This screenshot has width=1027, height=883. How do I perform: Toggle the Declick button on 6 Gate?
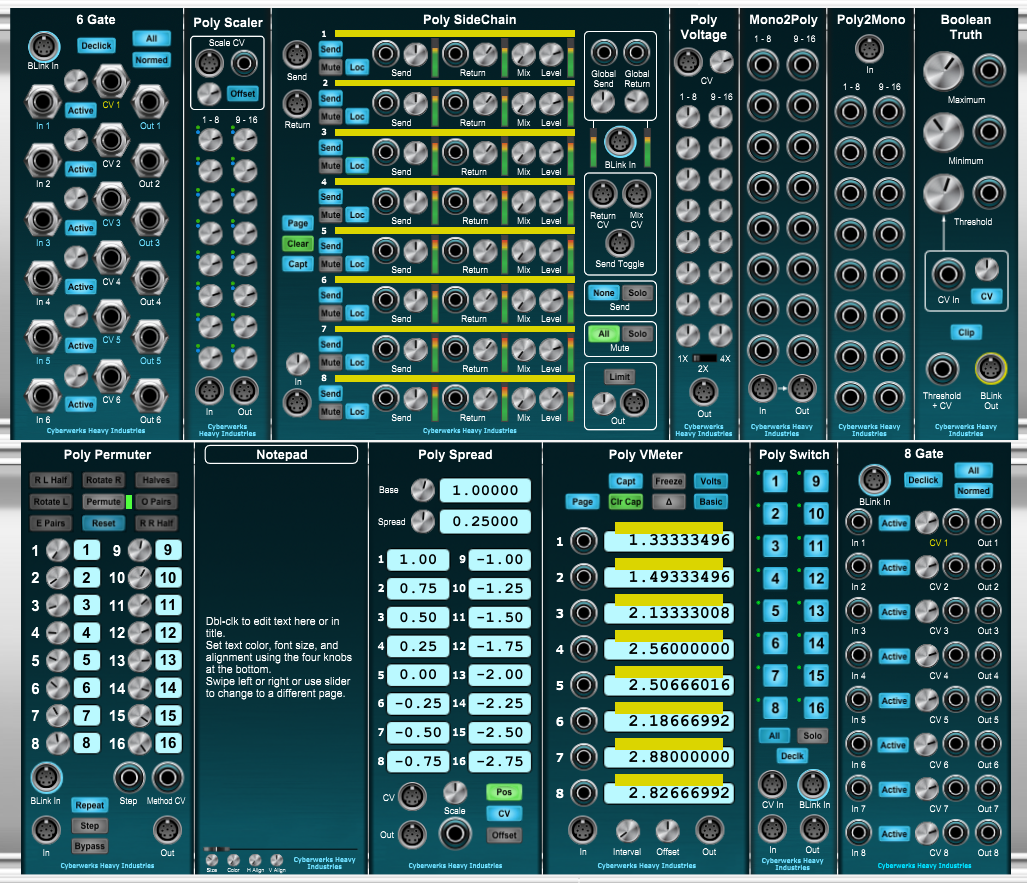[96, 46]
